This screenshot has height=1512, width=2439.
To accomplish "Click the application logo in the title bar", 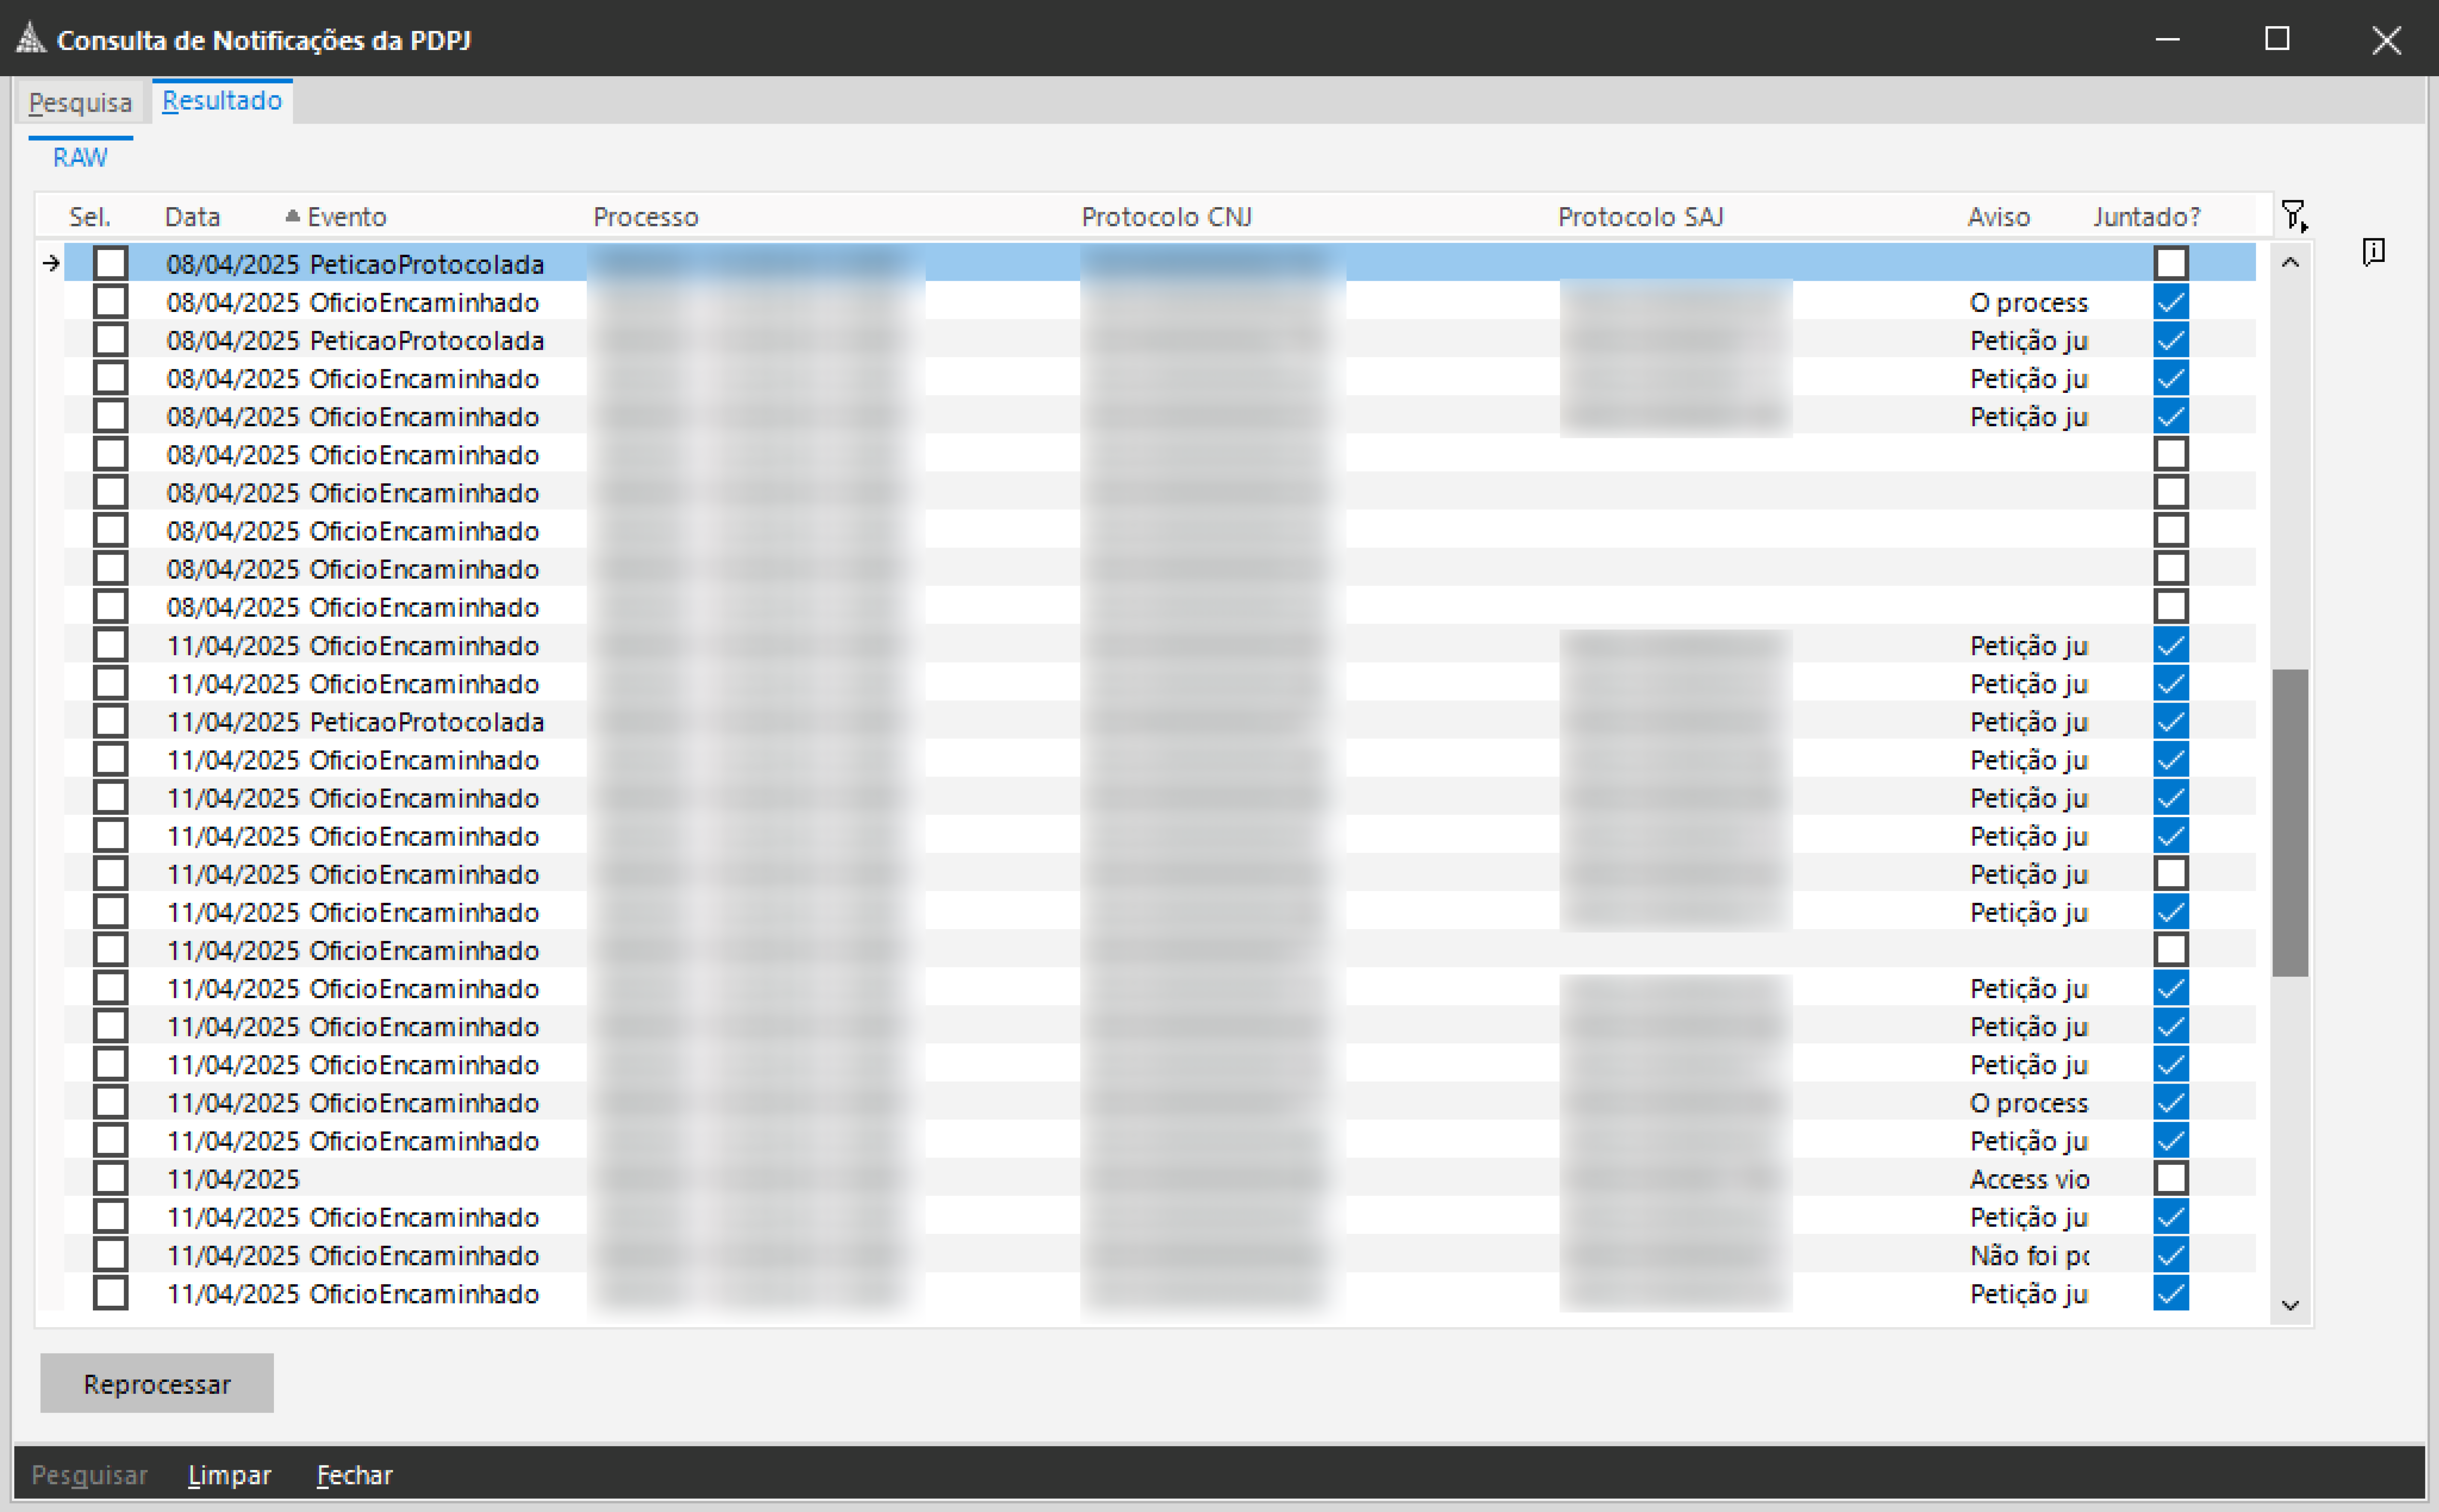I will pyautogui.click(x=31, y=38).
